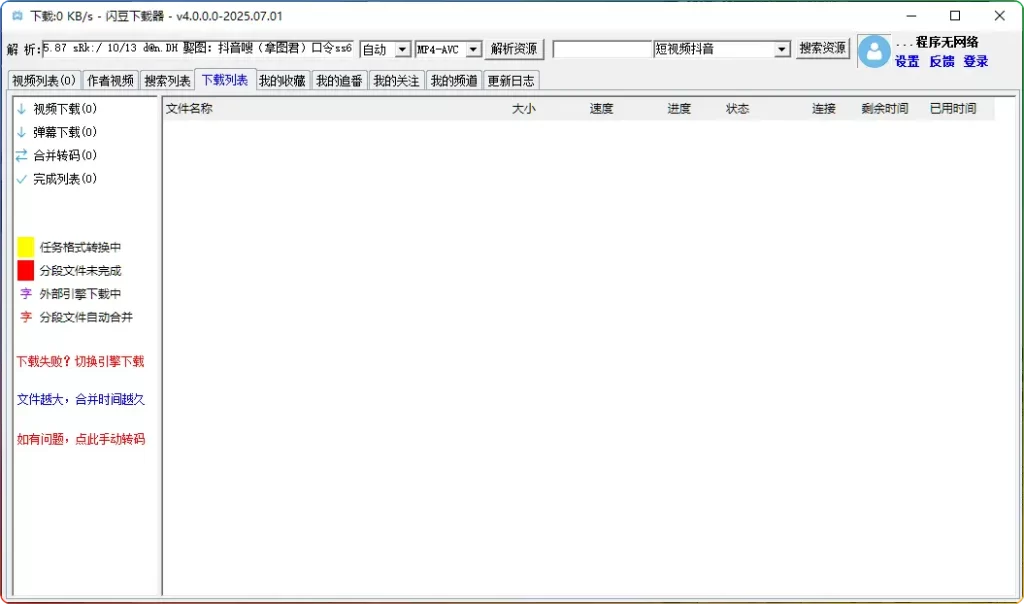This screenshot has width=1024, height=604.
Task: Click 分段文件自动合并 legend text
Action: [86, 317]
